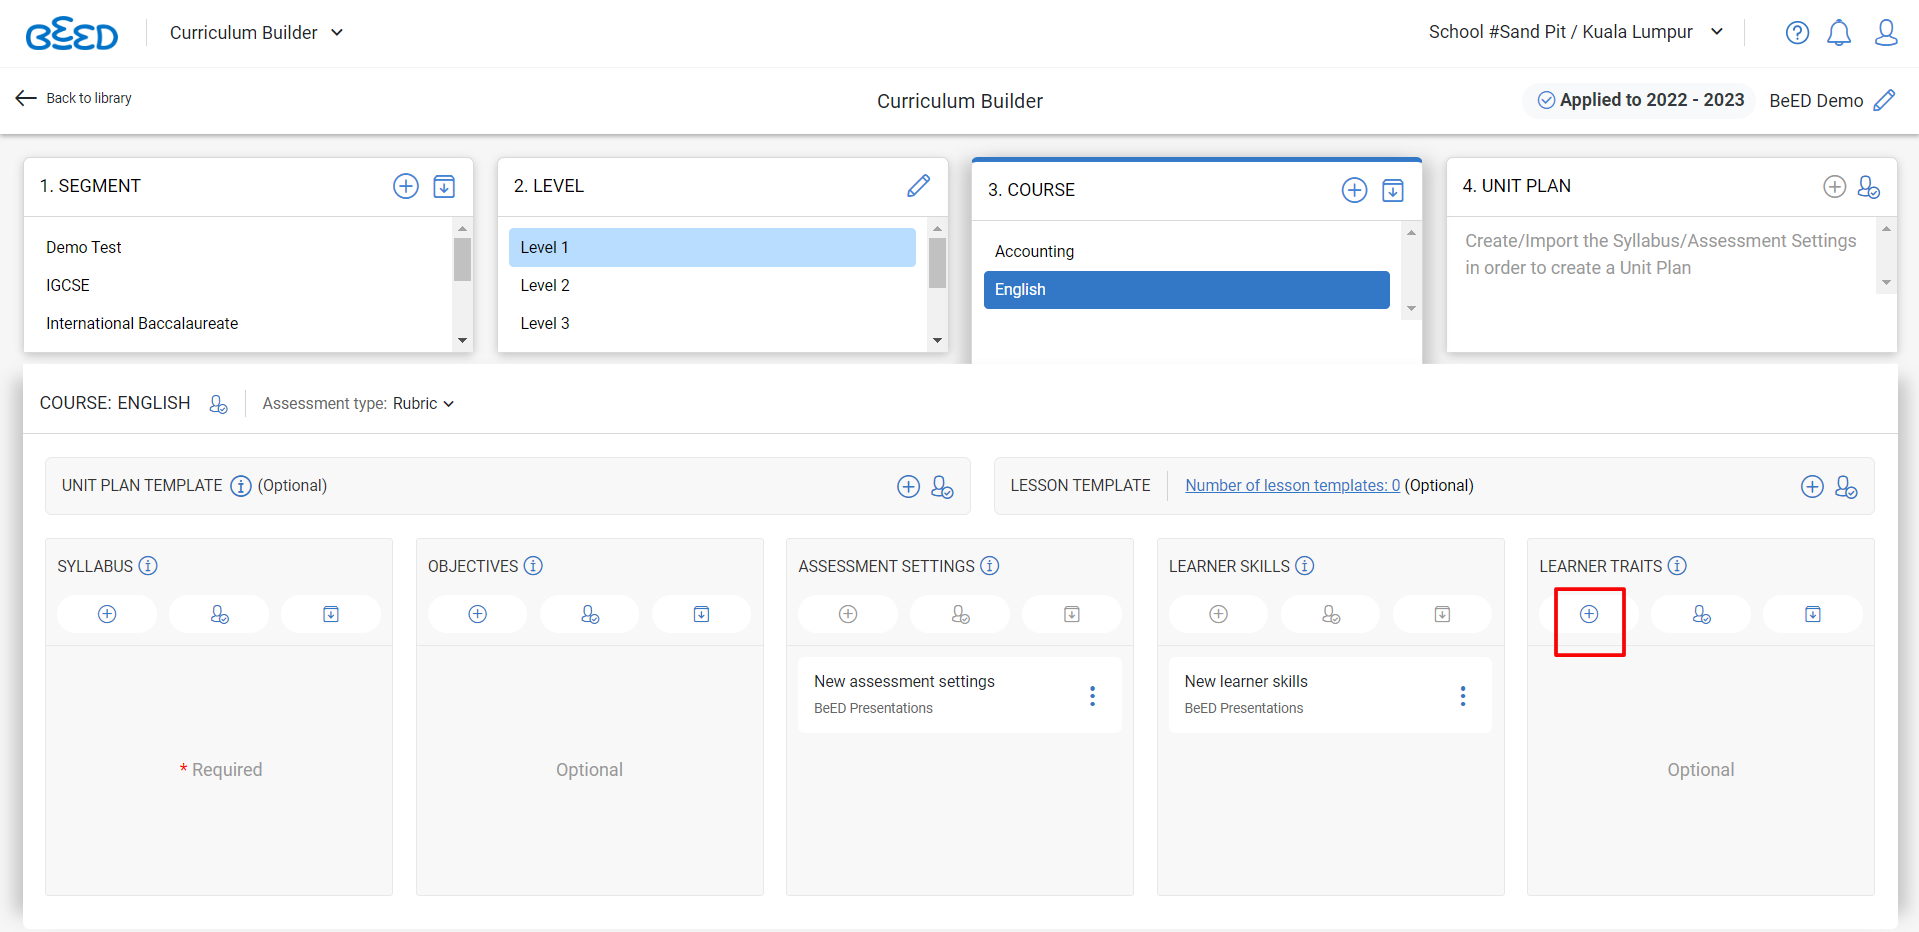The height and width of the screenshot is (932, 1919).
Task: Open New assessment settings card
Action: click(x=959, y=695)
